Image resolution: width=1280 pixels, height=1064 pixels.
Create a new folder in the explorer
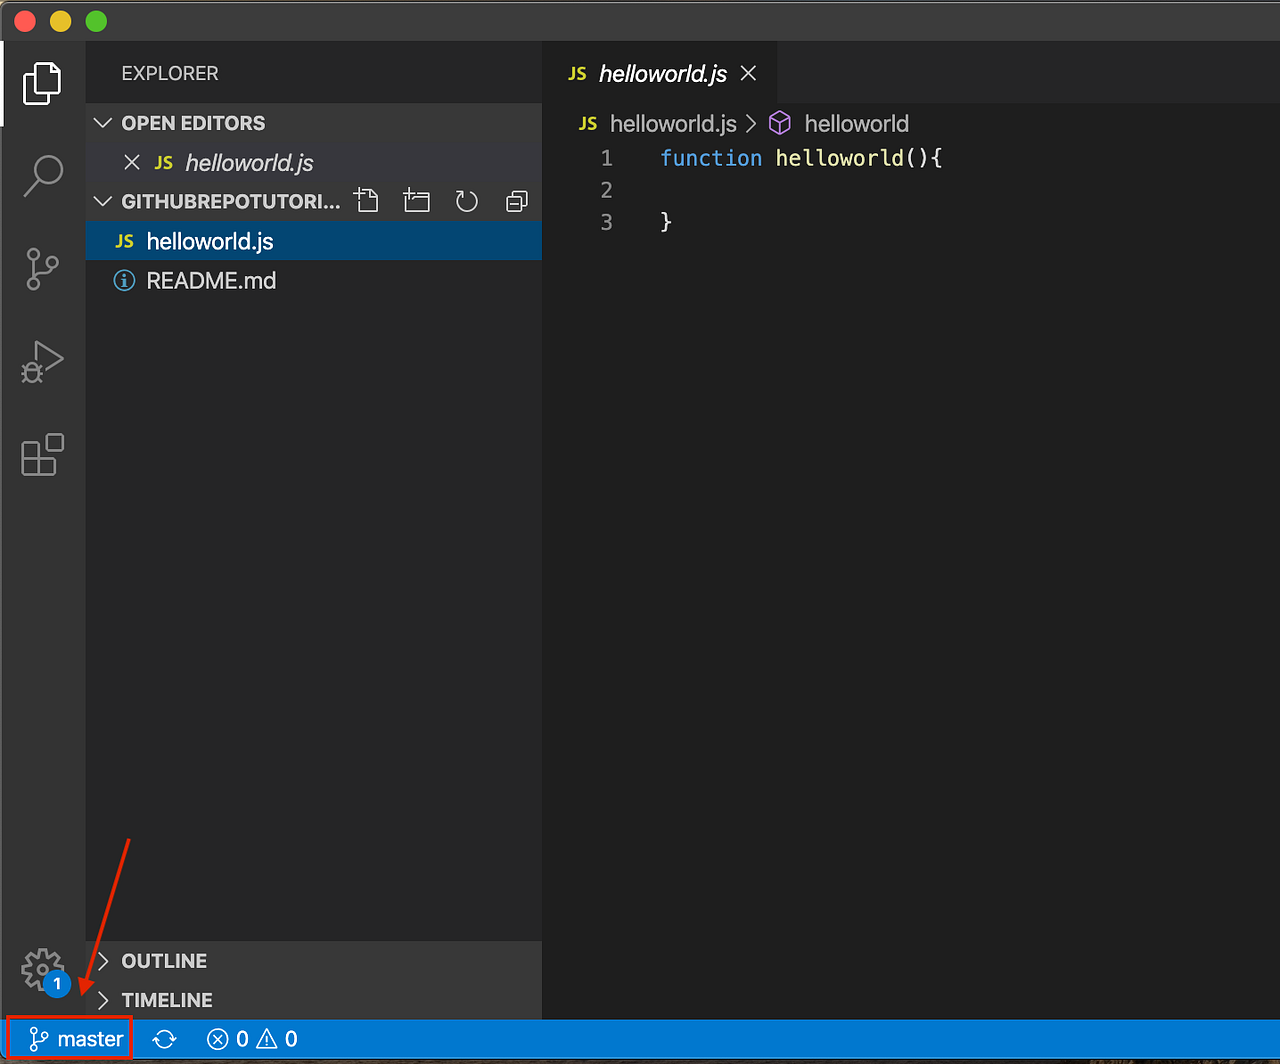click(416, 200)
